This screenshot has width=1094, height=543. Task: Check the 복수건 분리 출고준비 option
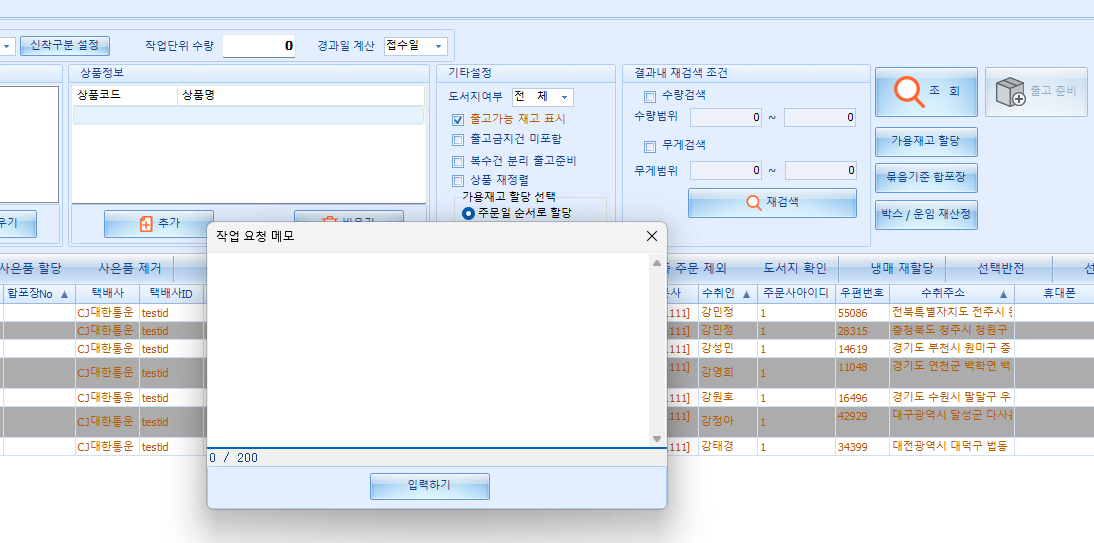coord(458,161)
